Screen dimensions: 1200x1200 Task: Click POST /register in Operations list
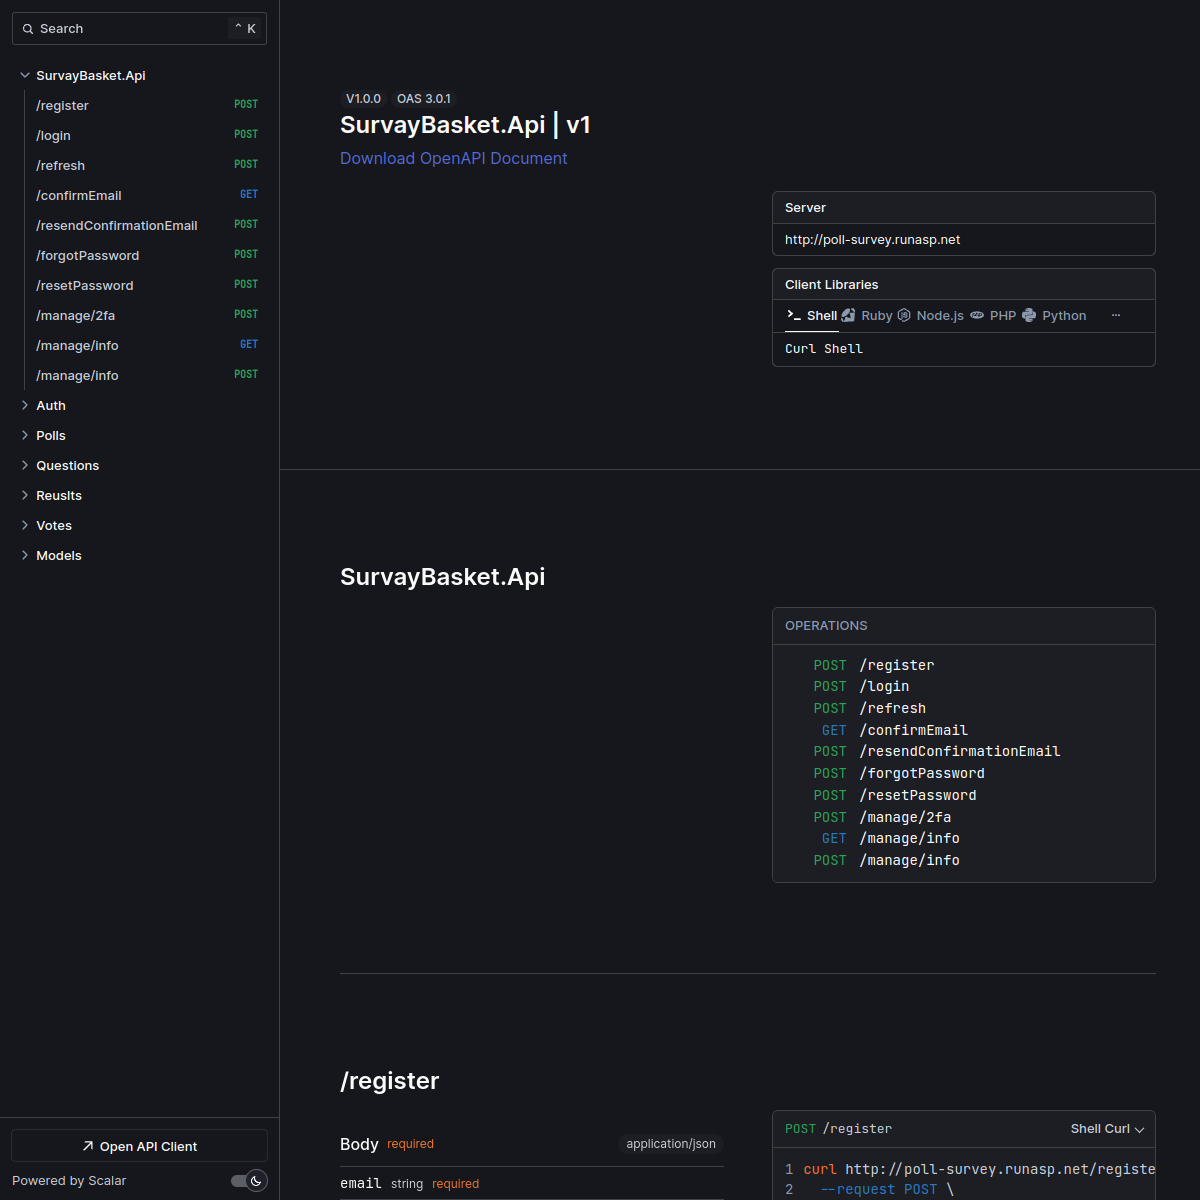874,665
